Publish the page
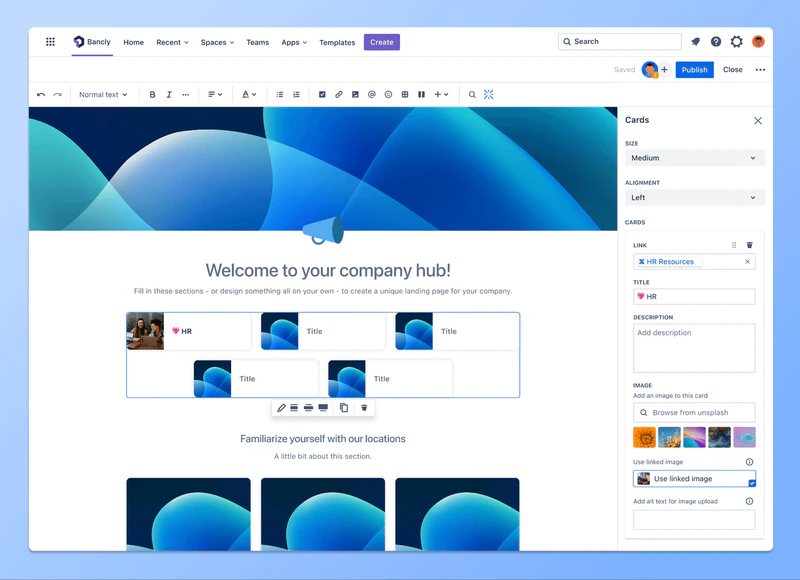The image size is (800, 580). click(694, 70)
